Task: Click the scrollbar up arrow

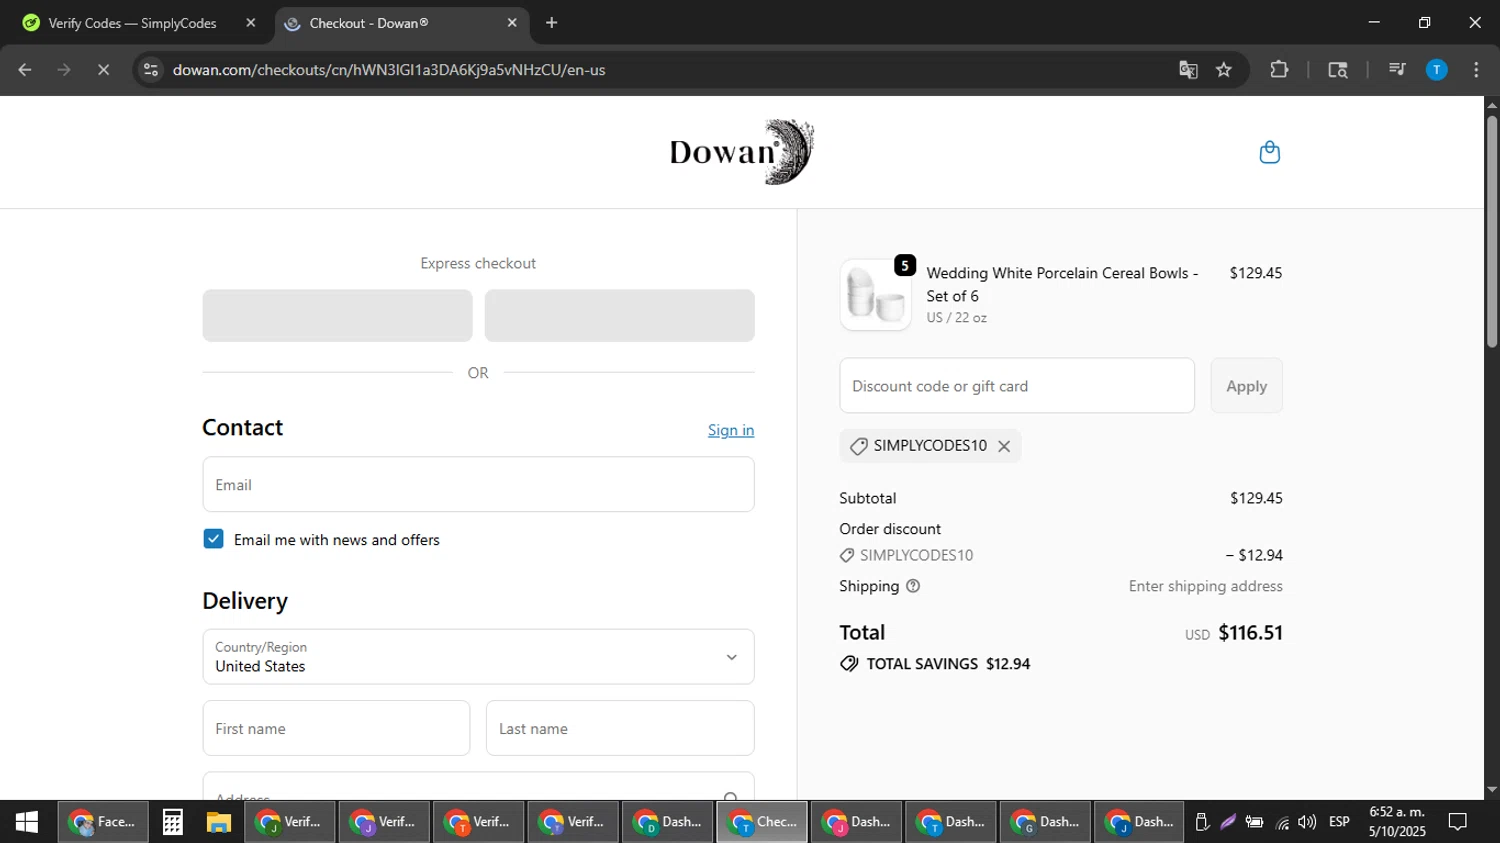Action: point(1492,105)
